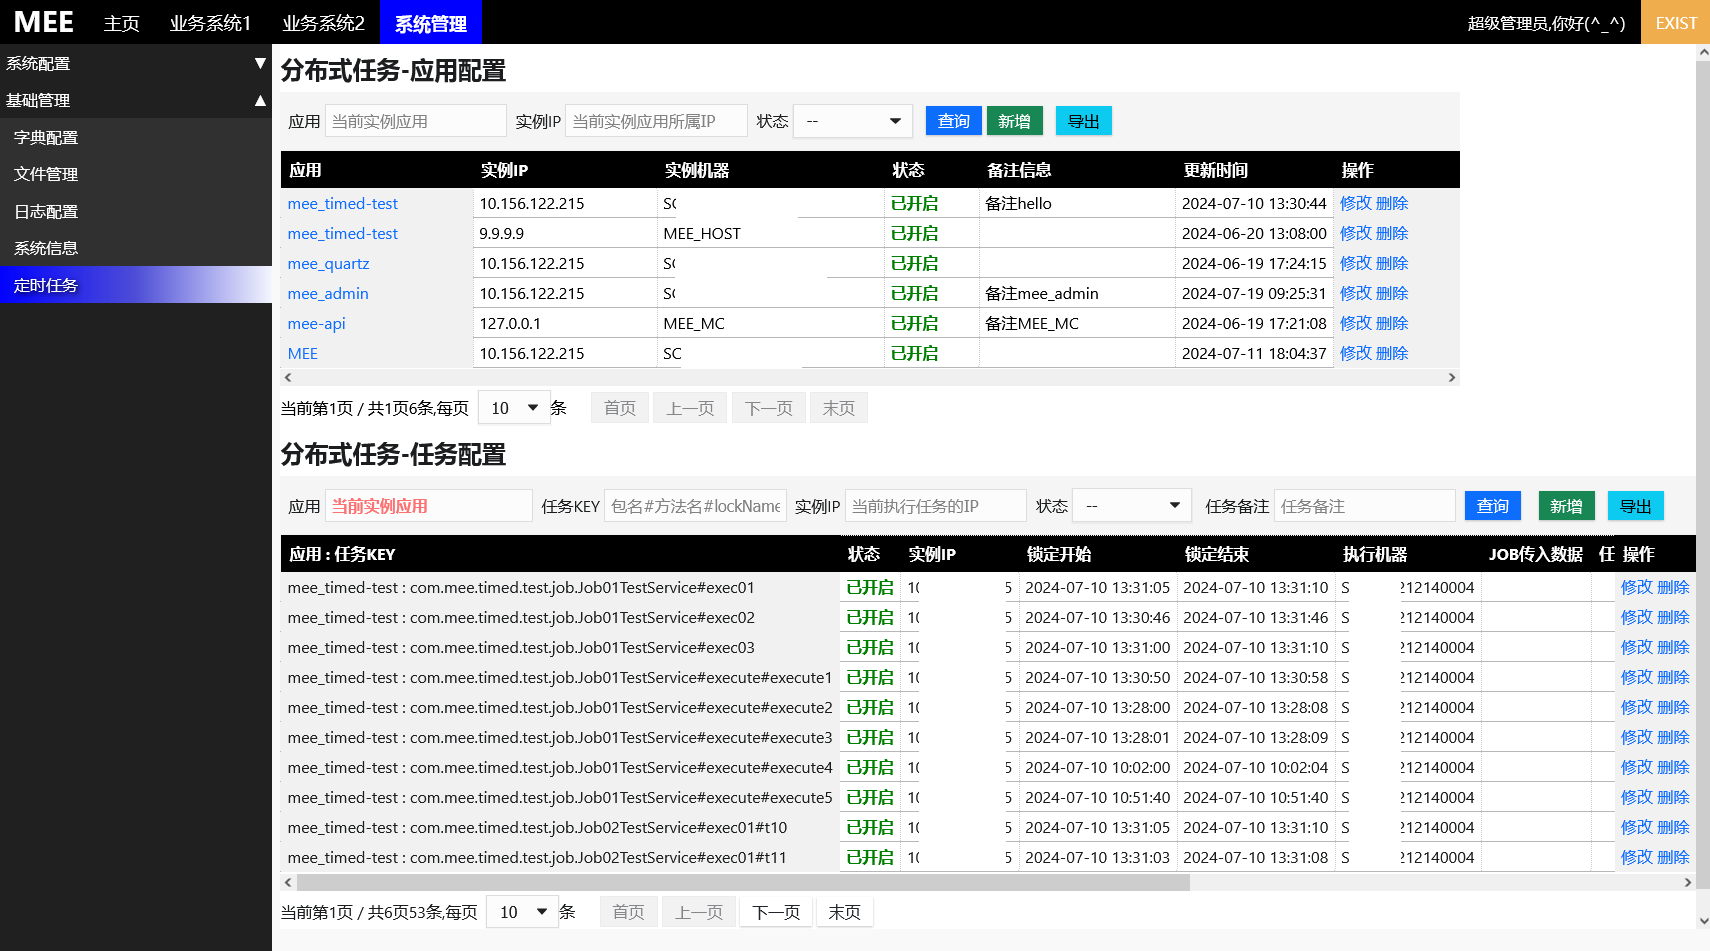Image resolution: width=1710 pixels, height=951 pixels.
Task: Select the 系统管理 tab
Action: 431,23
